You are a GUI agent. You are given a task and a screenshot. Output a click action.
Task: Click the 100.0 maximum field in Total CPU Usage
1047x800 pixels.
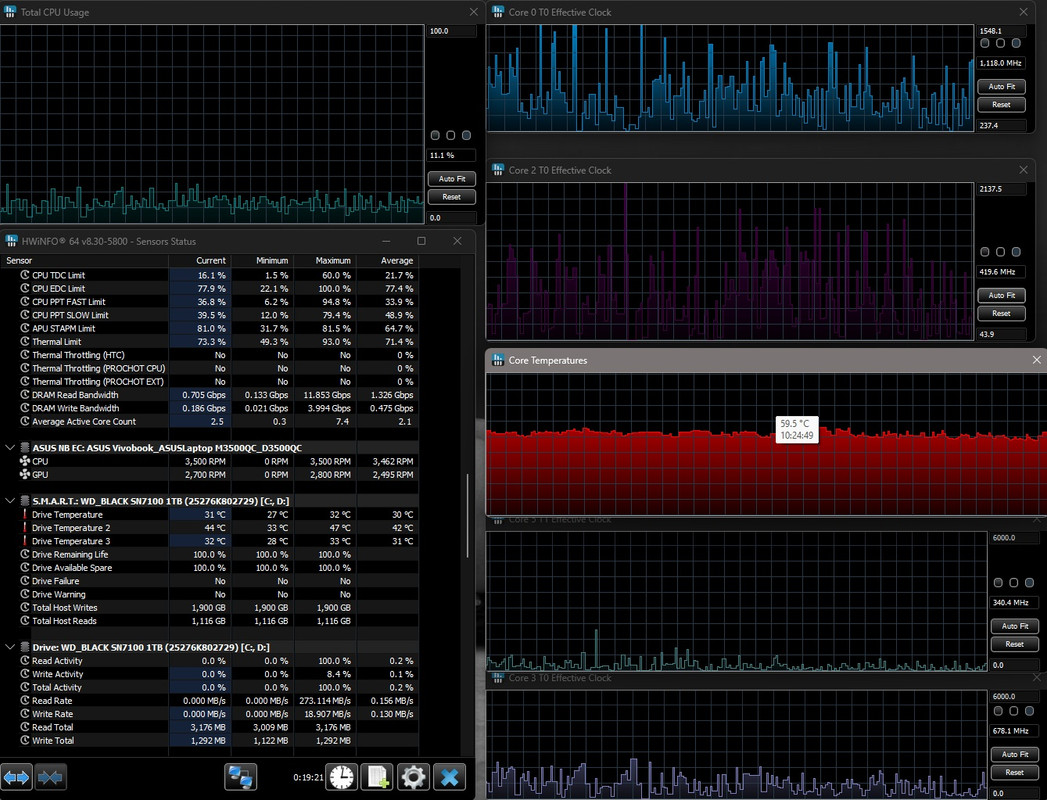pyautogui.click(x=452, y=31)
